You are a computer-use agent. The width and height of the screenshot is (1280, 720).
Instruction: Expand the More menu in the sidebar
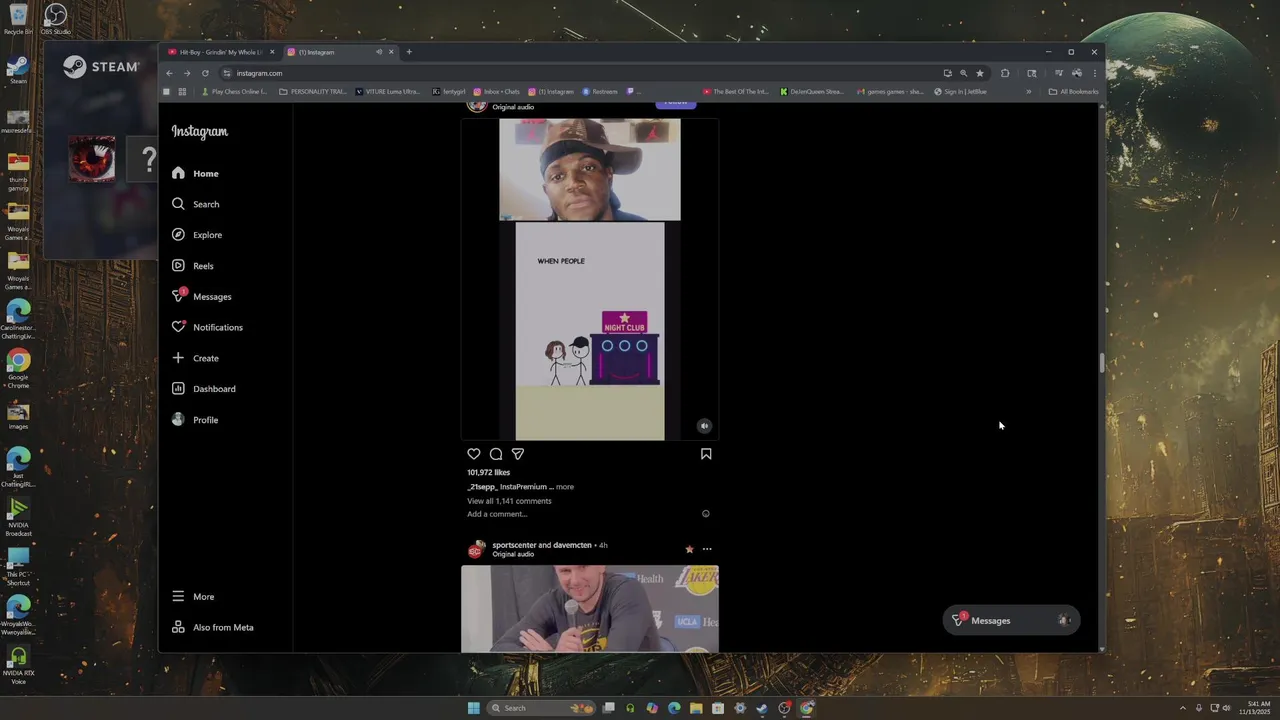(x=193, y=596)
